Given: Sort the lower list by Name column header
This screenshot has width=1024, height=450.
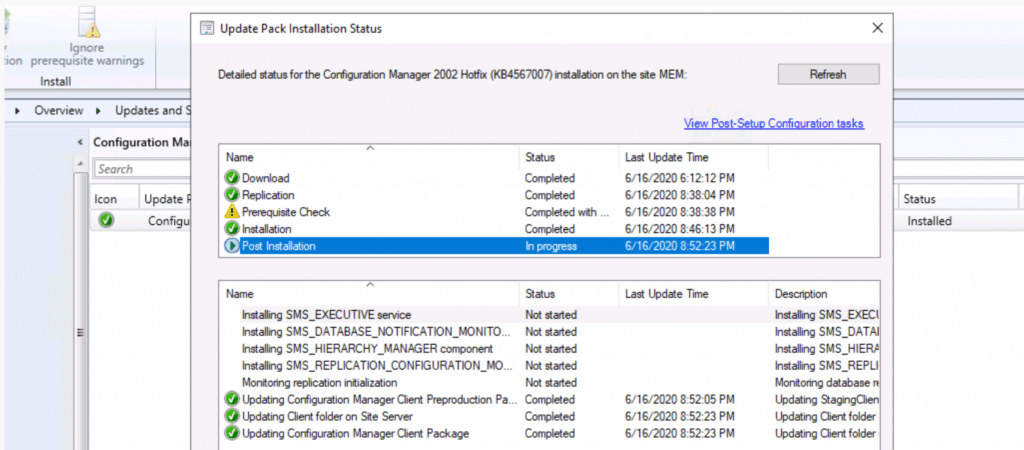Looking at the screenshot, I should (x=370, y=294).
